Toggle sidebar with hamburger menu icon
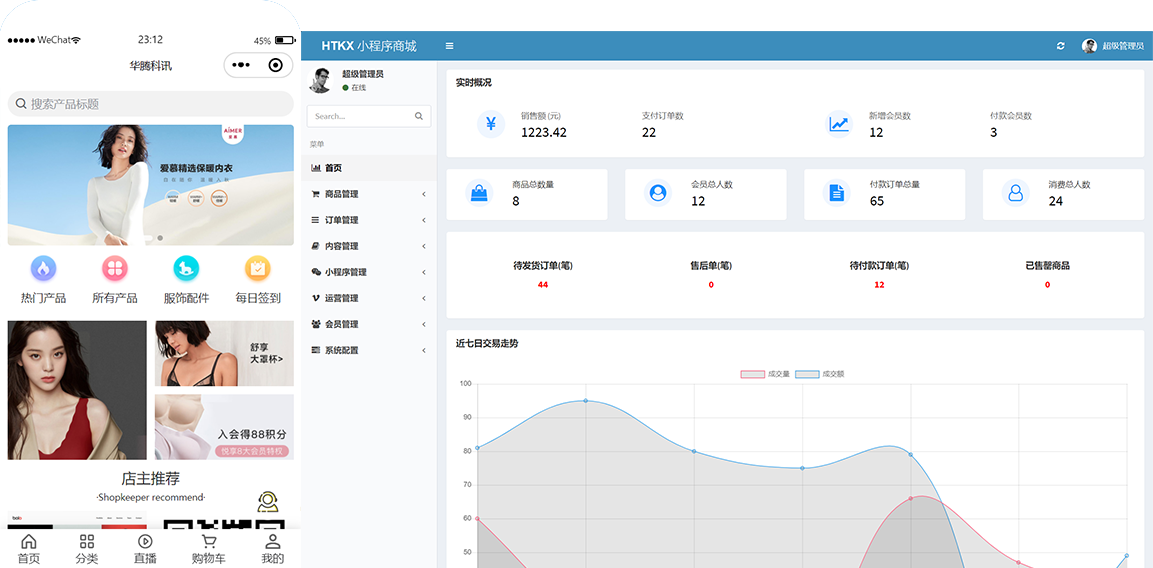Image resolution: width=1153 pixels, height=568 pixels. (449, 46)
